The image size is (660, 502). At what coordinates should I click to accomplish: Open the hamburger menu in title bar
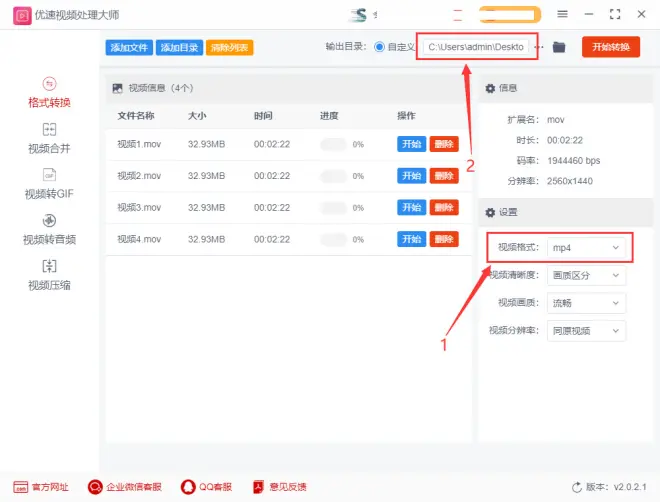(562, 14)
